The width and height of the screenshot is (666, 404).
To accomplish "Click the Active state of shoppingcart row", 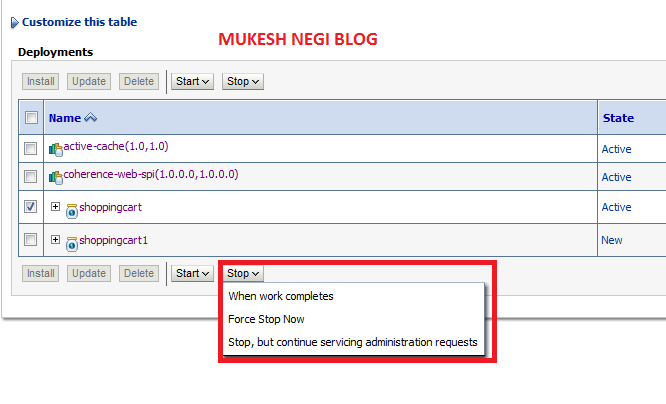I will [x=616, y=207].
